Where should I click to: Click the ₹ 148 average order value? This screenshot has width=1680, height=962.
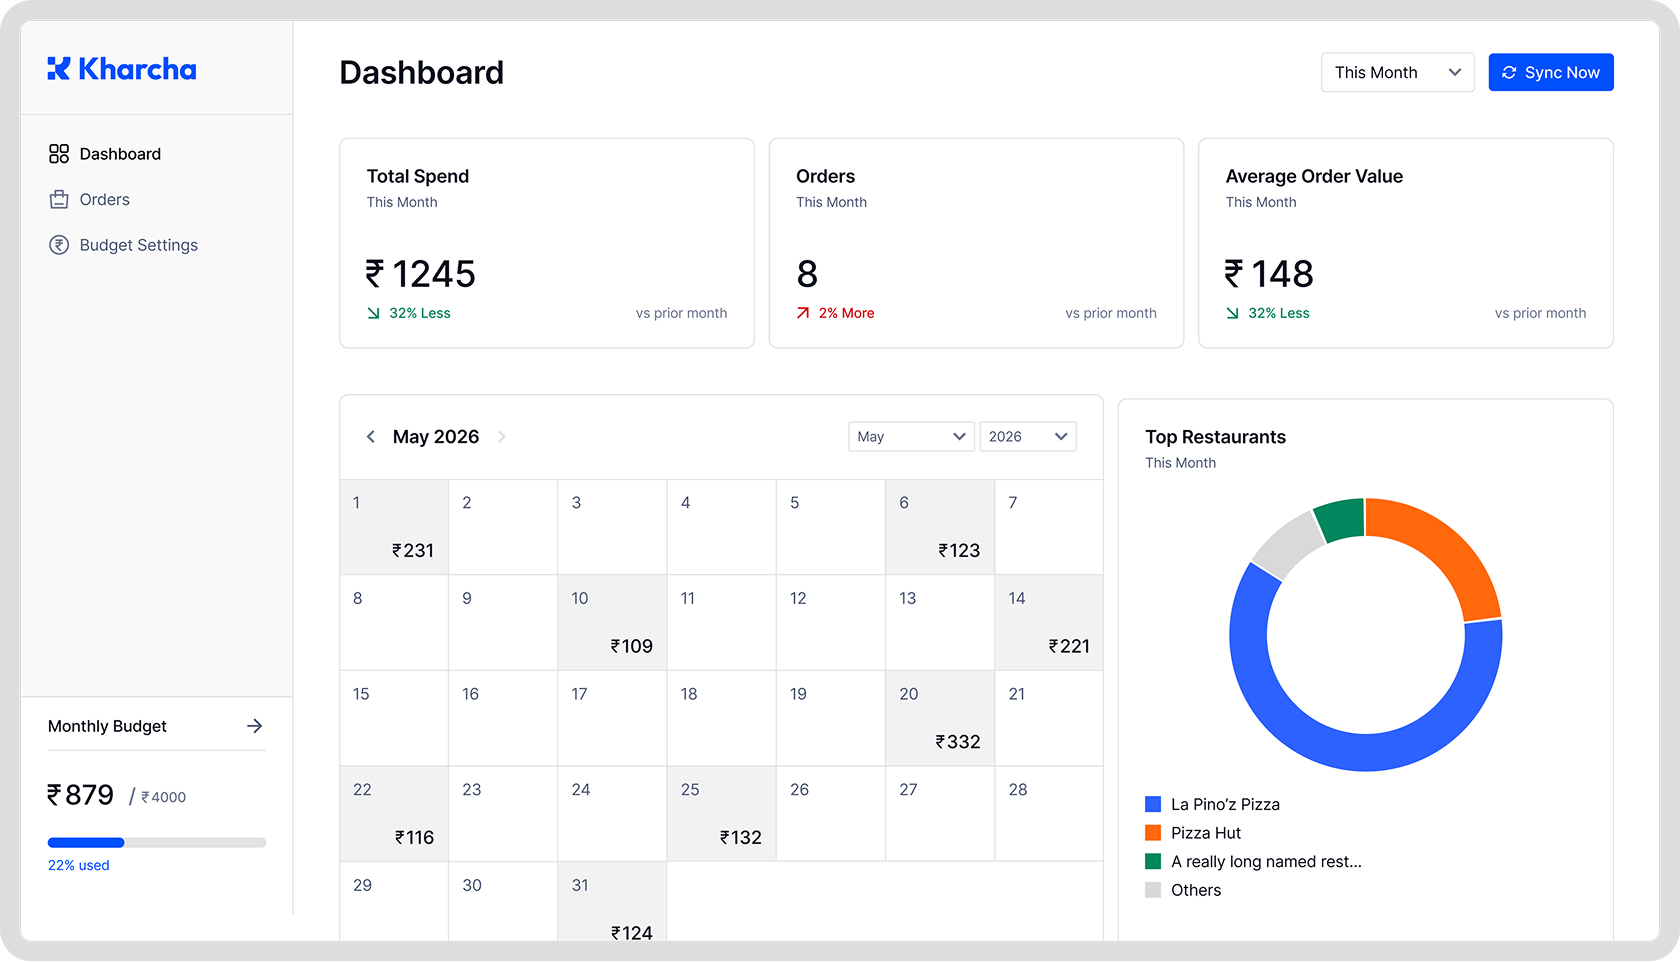point(1269,274)
